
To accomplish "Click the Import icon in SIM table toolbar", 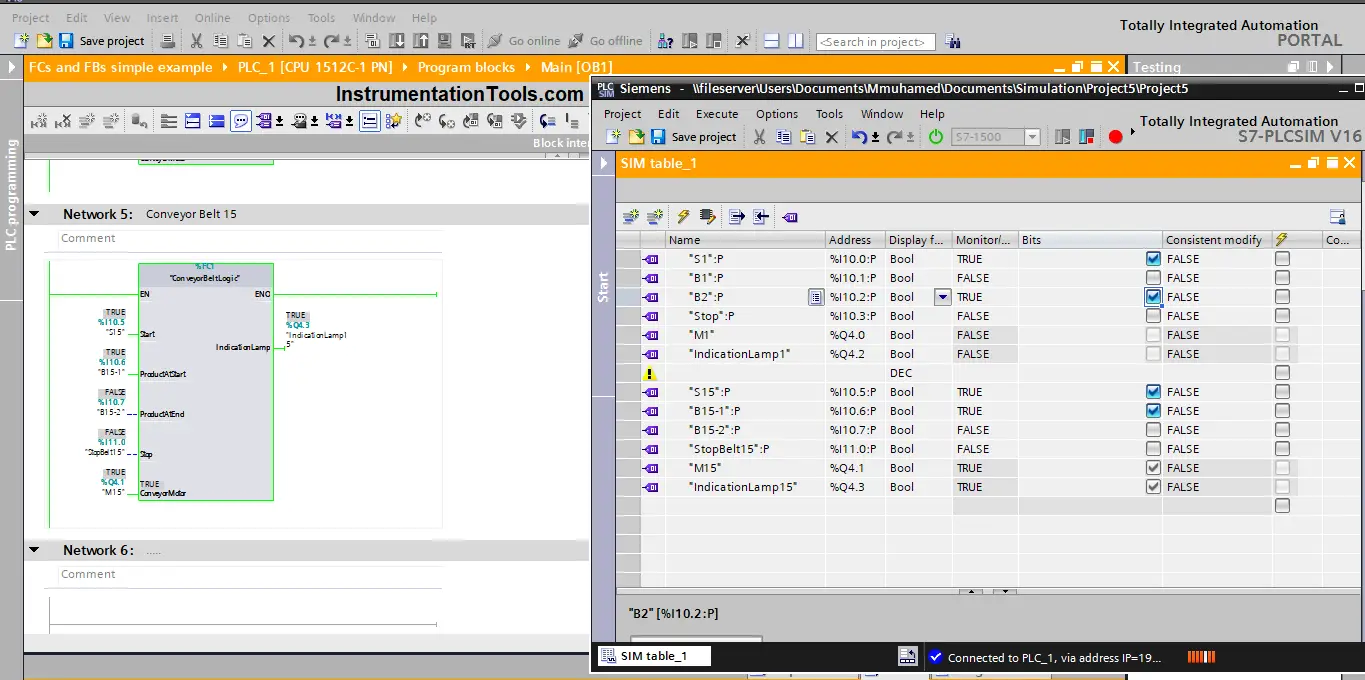I will (761, 216).
